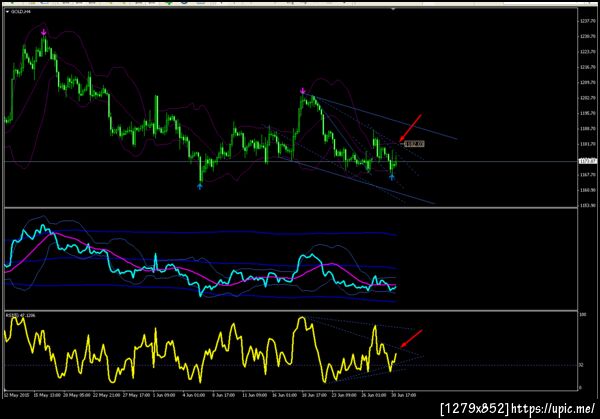Select the blue buy arrow at the early-June low
This screenshot has width=600, height=419.
[199, 186]
